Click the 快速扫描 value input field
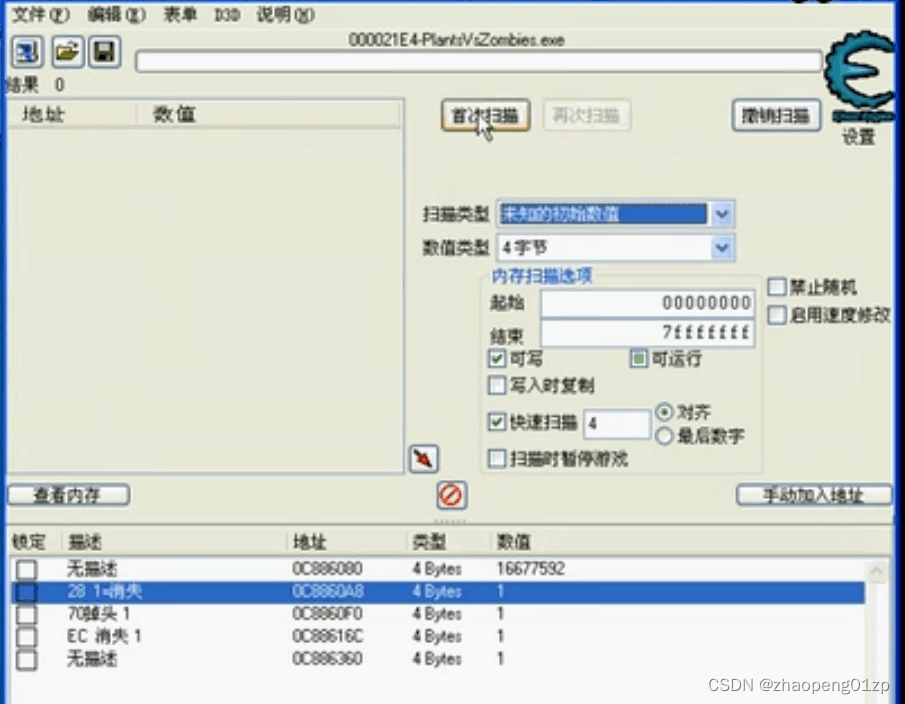This screenshot has width=905, height=704. pos(615,424)
